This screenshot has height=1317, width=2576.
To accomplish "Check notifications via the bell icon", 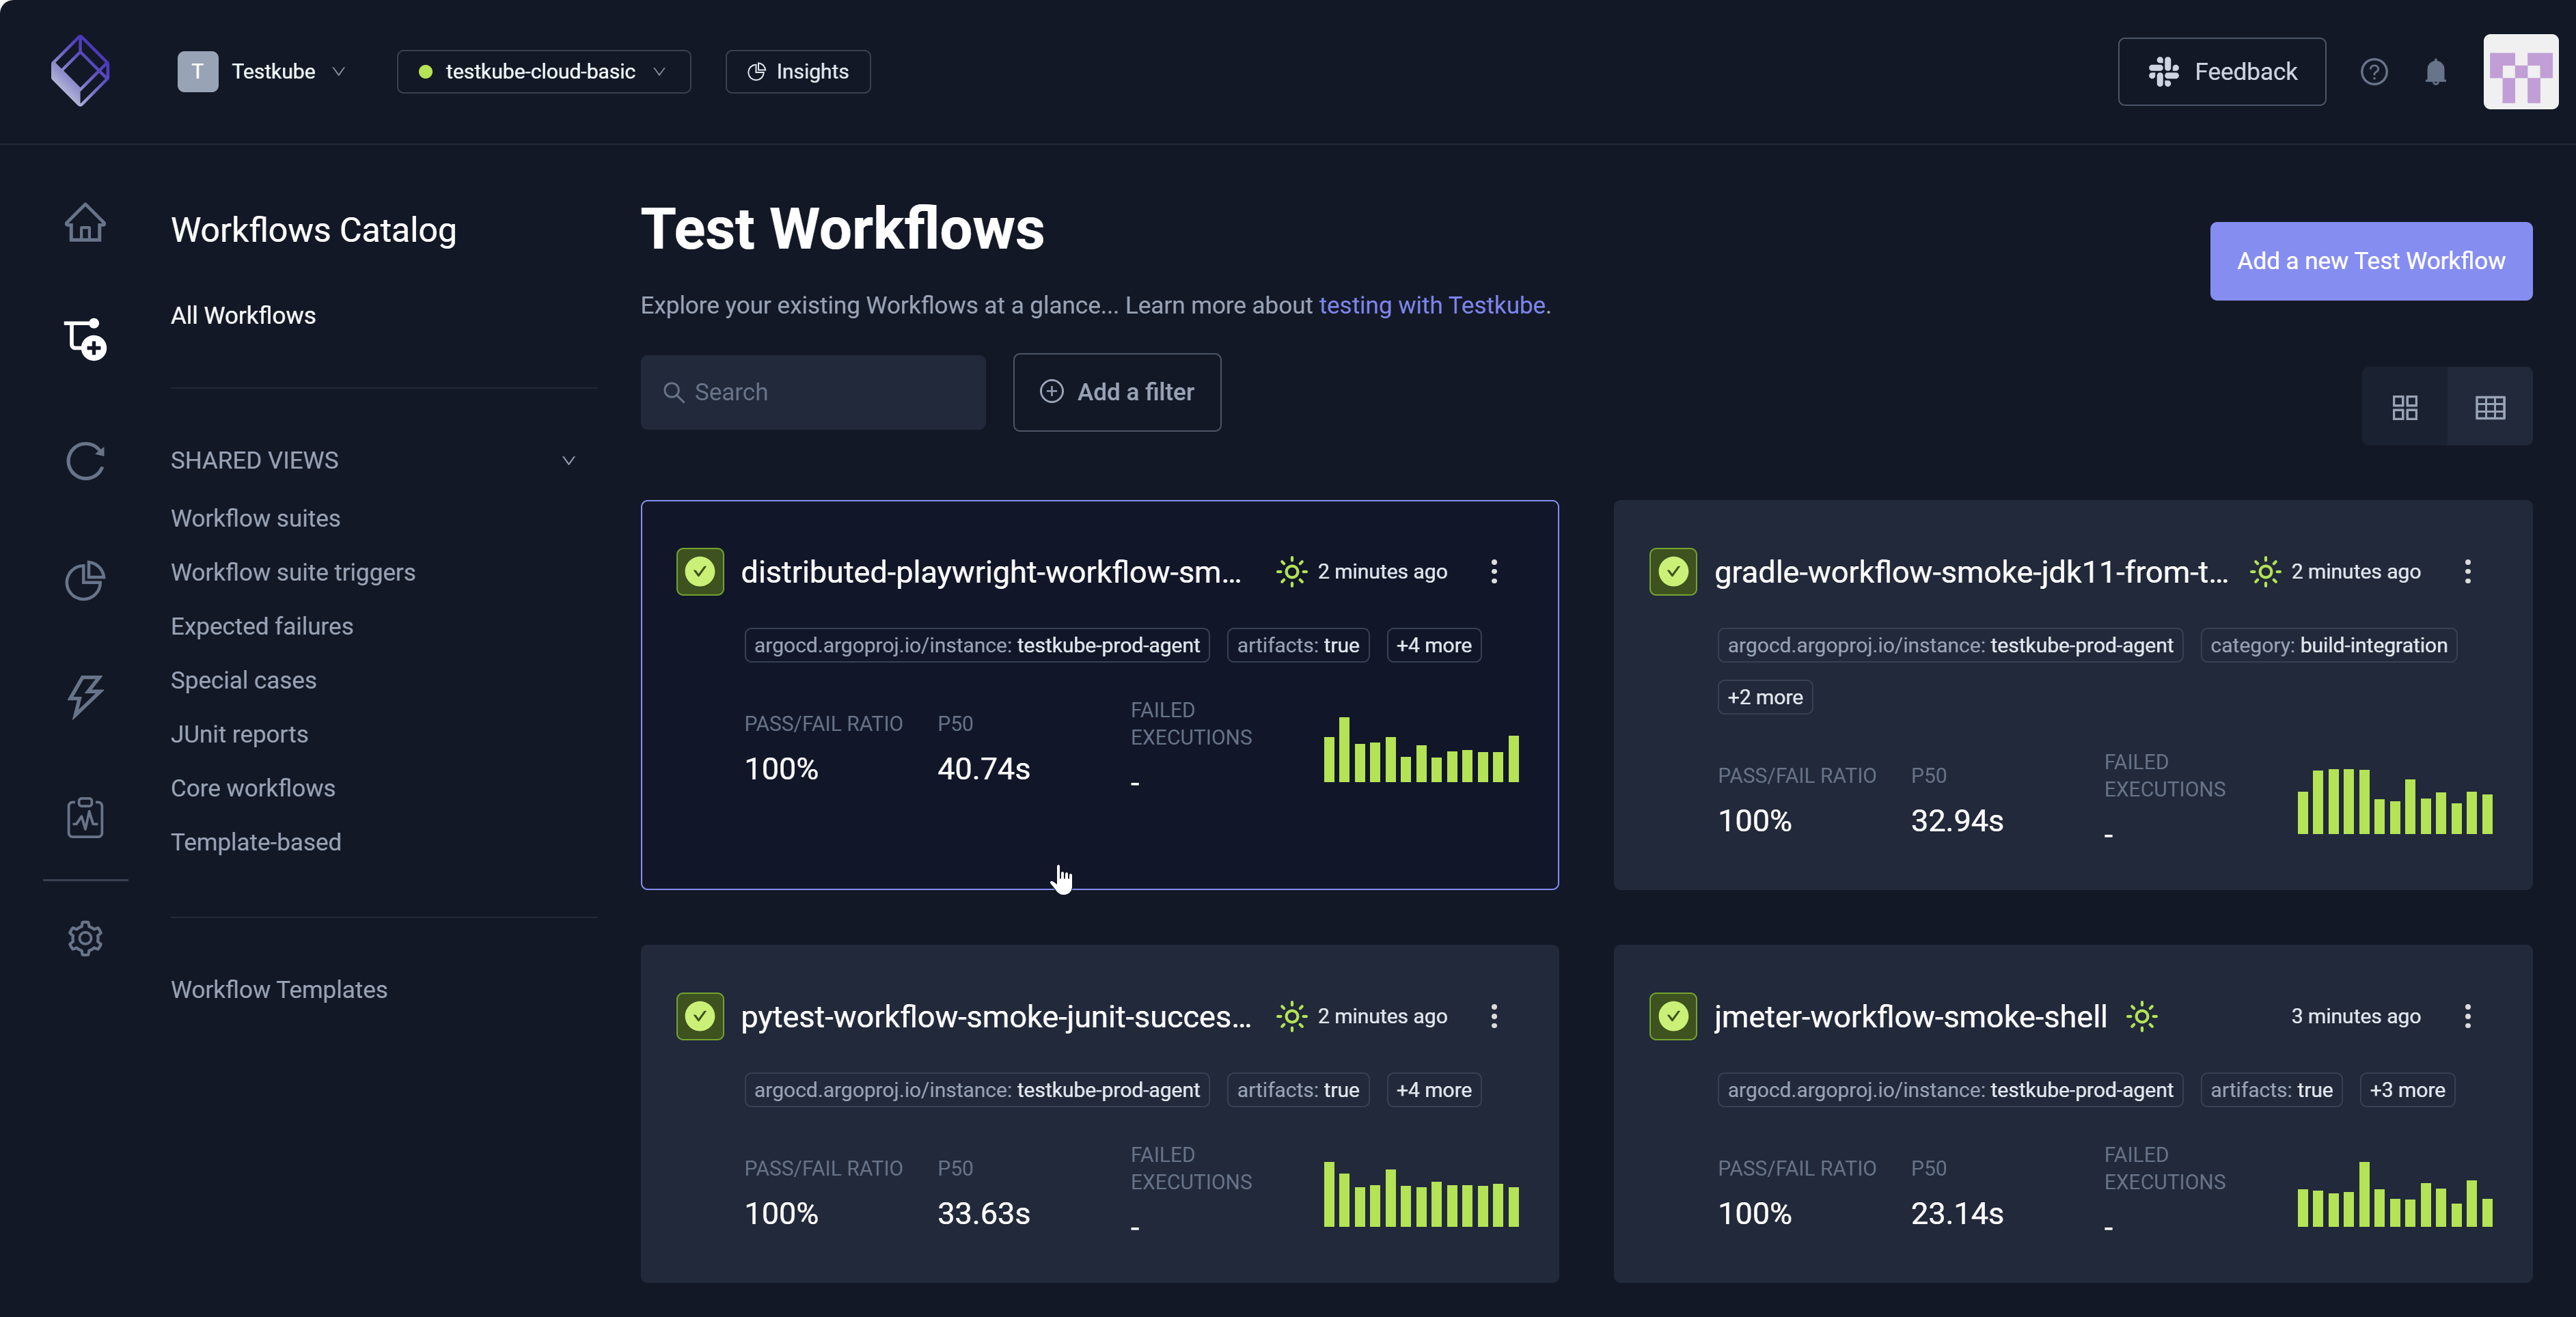I will coord(2435,71).
